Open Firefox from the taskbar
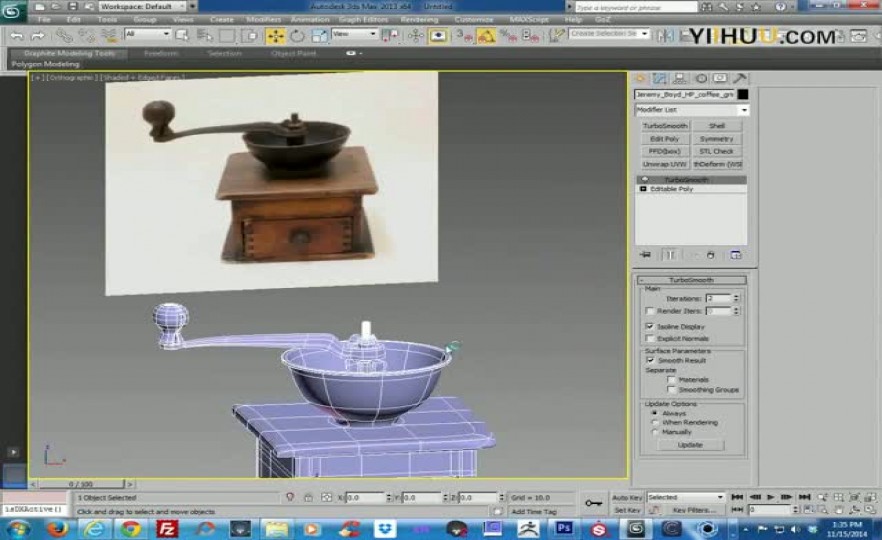Screen dimensions: 882x540 [x=57, y=529]
